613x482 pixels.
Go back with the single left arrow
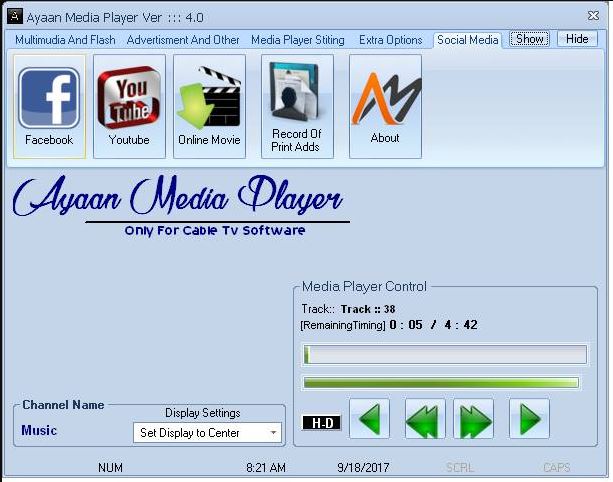tap(369, 419)
